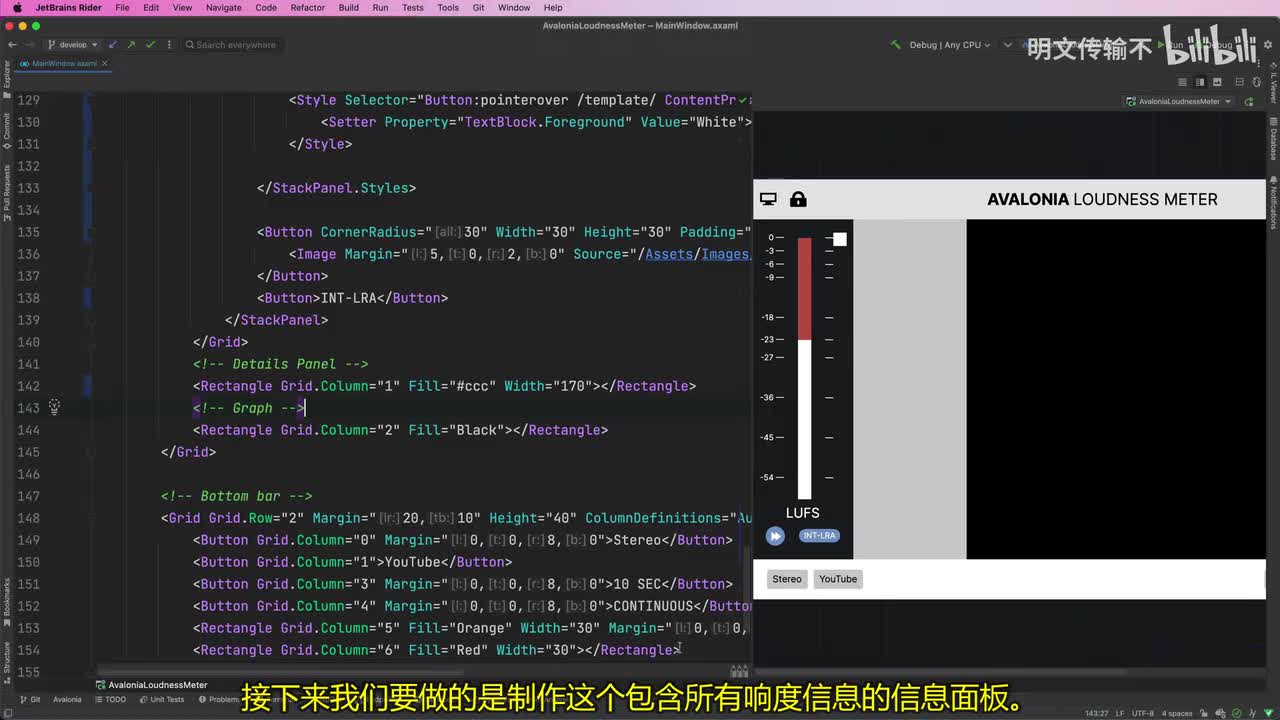Open the Git tool window tab
Image resolution: width=1280 pixels, height=720 pixels.
point(30,700)
